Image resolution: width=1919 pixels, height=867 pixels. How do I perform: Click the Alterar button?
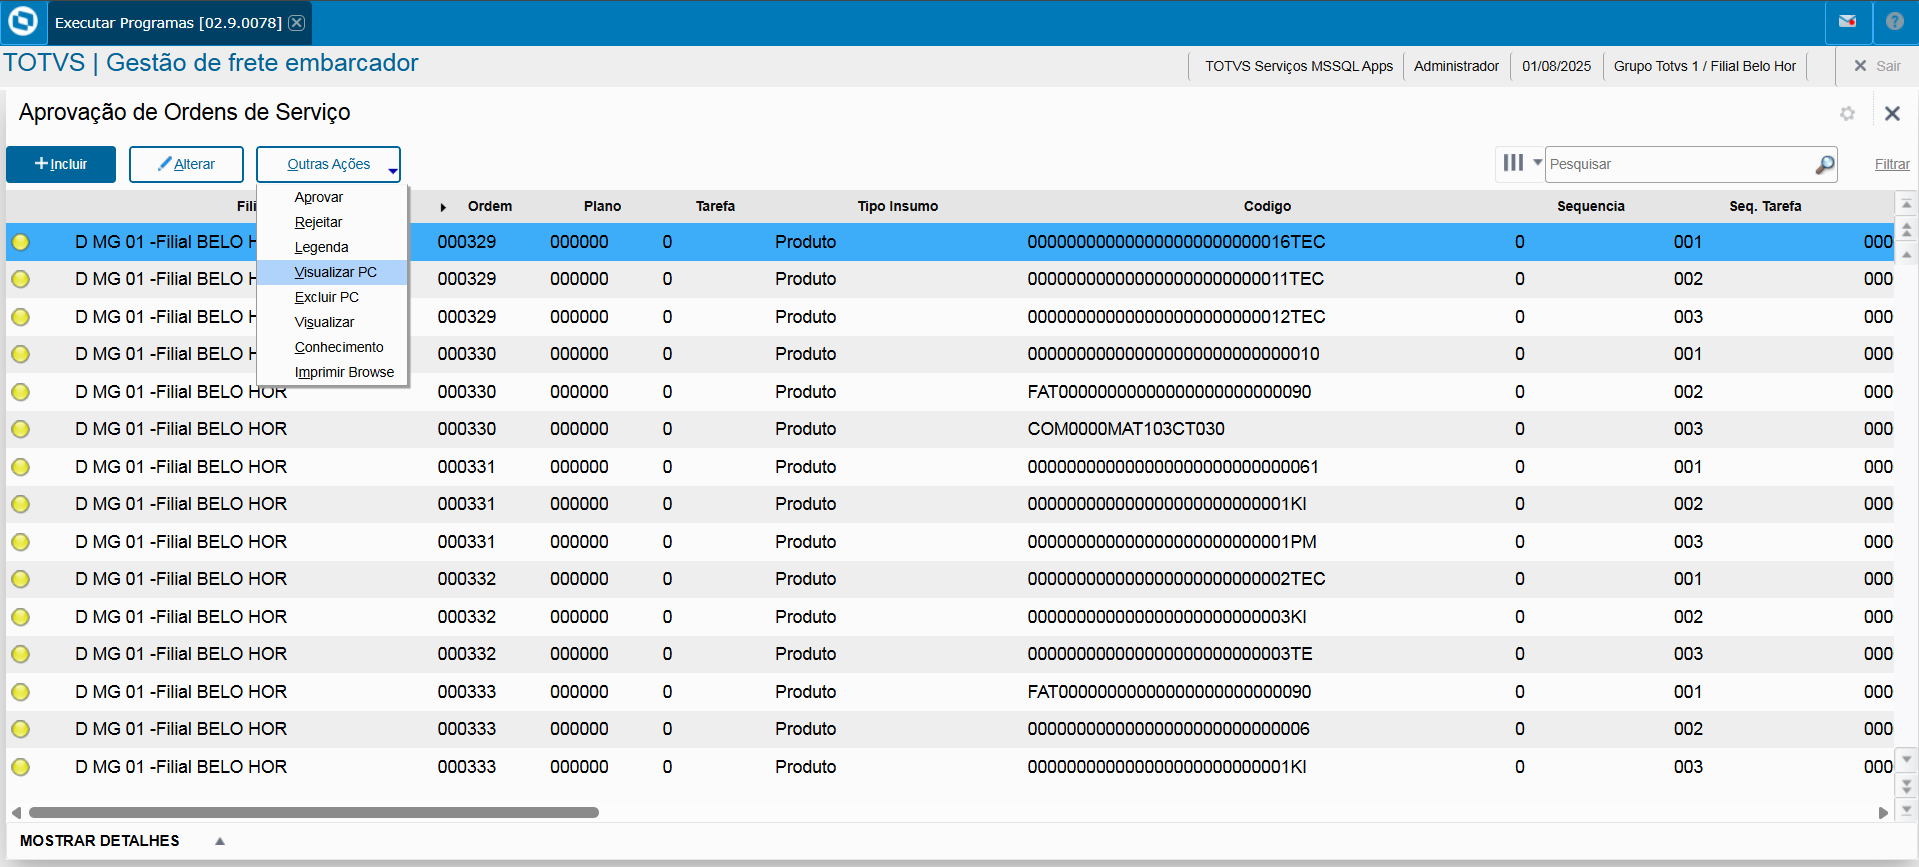[x=186, y=164]
